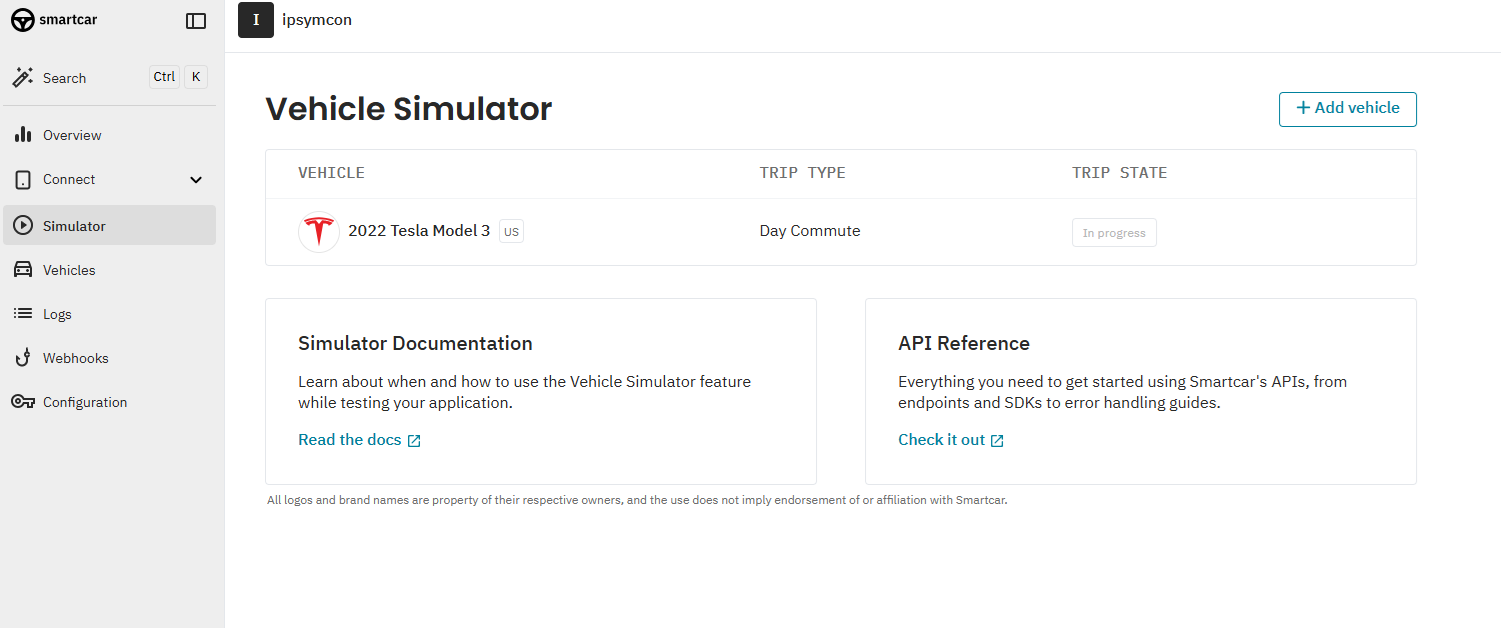Viewport: 1501px width, 628px height.
Task: Click the ipsymcon application name
Action: (x=317, y=20)
